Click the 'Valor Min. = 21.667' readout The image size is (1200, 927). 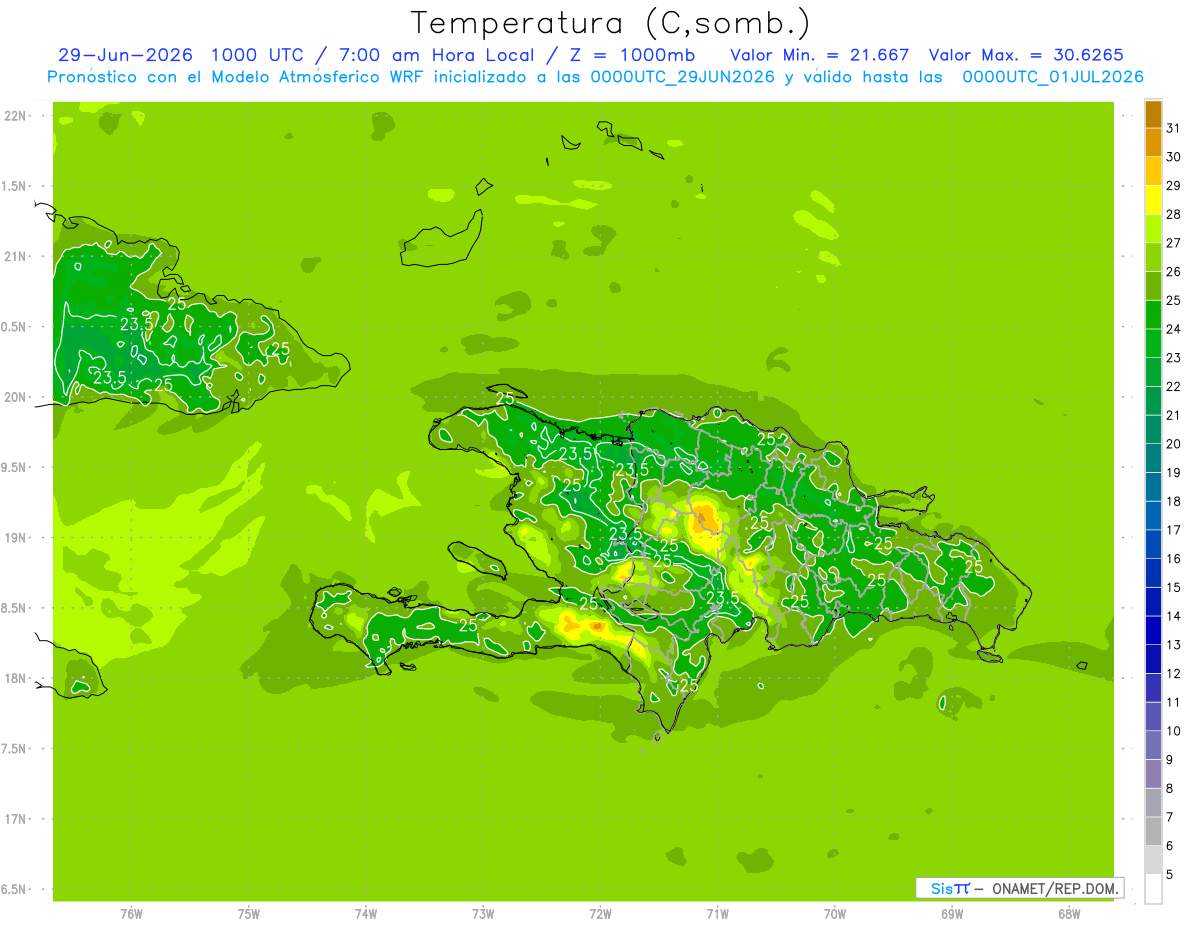pos(820,55)
